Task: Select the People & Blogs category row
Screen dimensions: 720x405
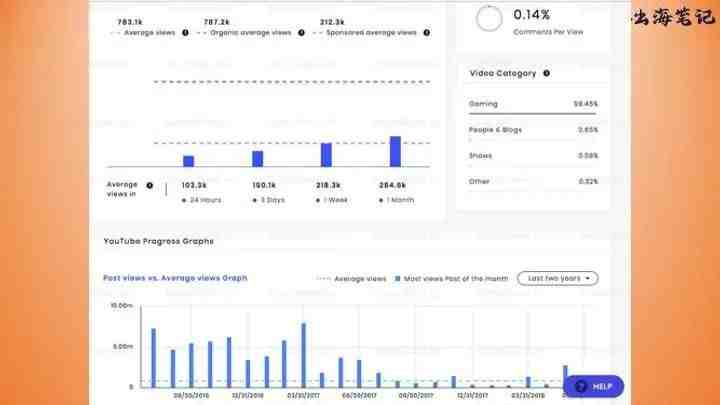Action: click(533, 129)
